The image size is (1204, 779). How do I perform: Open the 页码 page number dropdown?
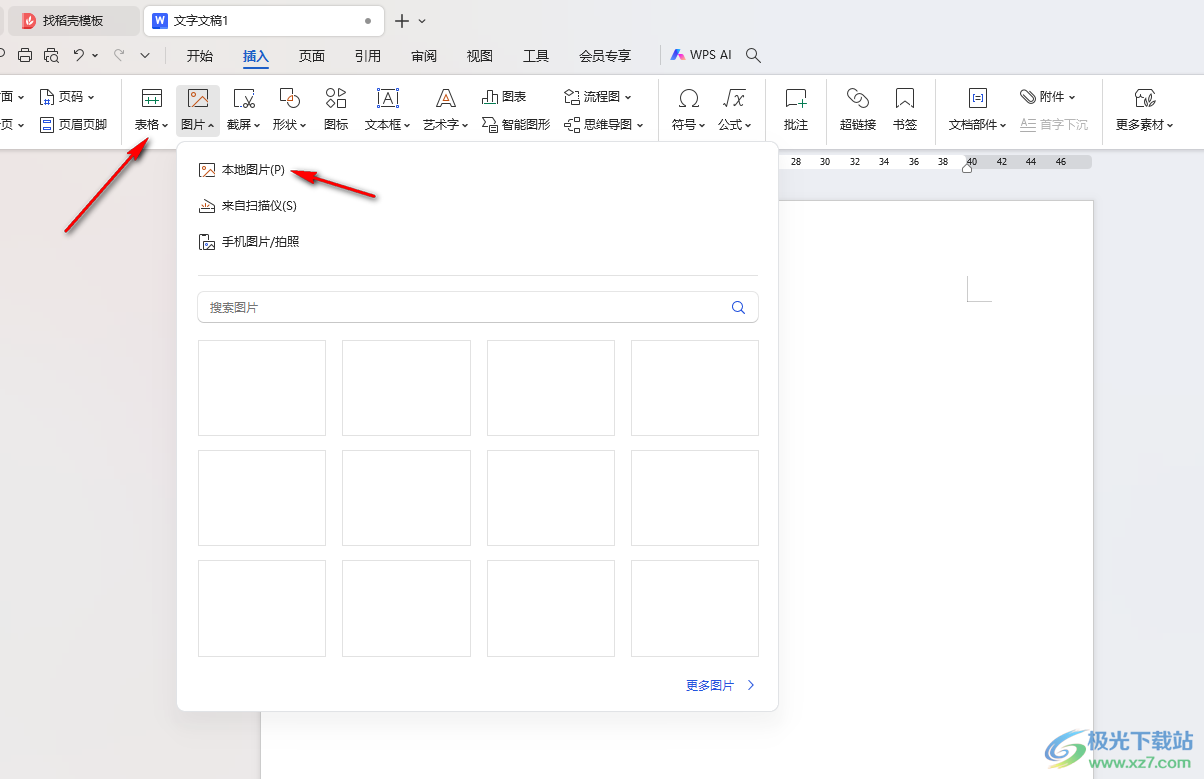pyautogui.click(x=66, y=97)
